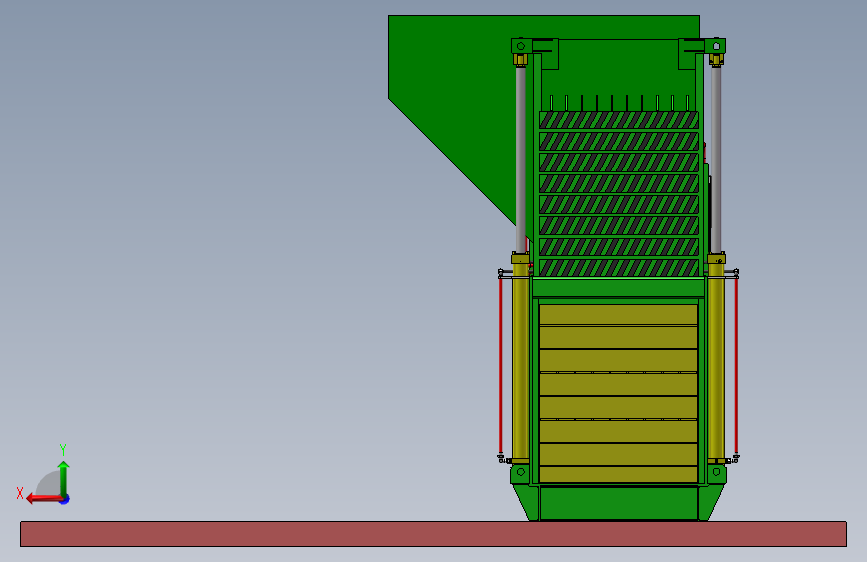Select the left gray hydraulic cylinder rod

coord(520,159)
